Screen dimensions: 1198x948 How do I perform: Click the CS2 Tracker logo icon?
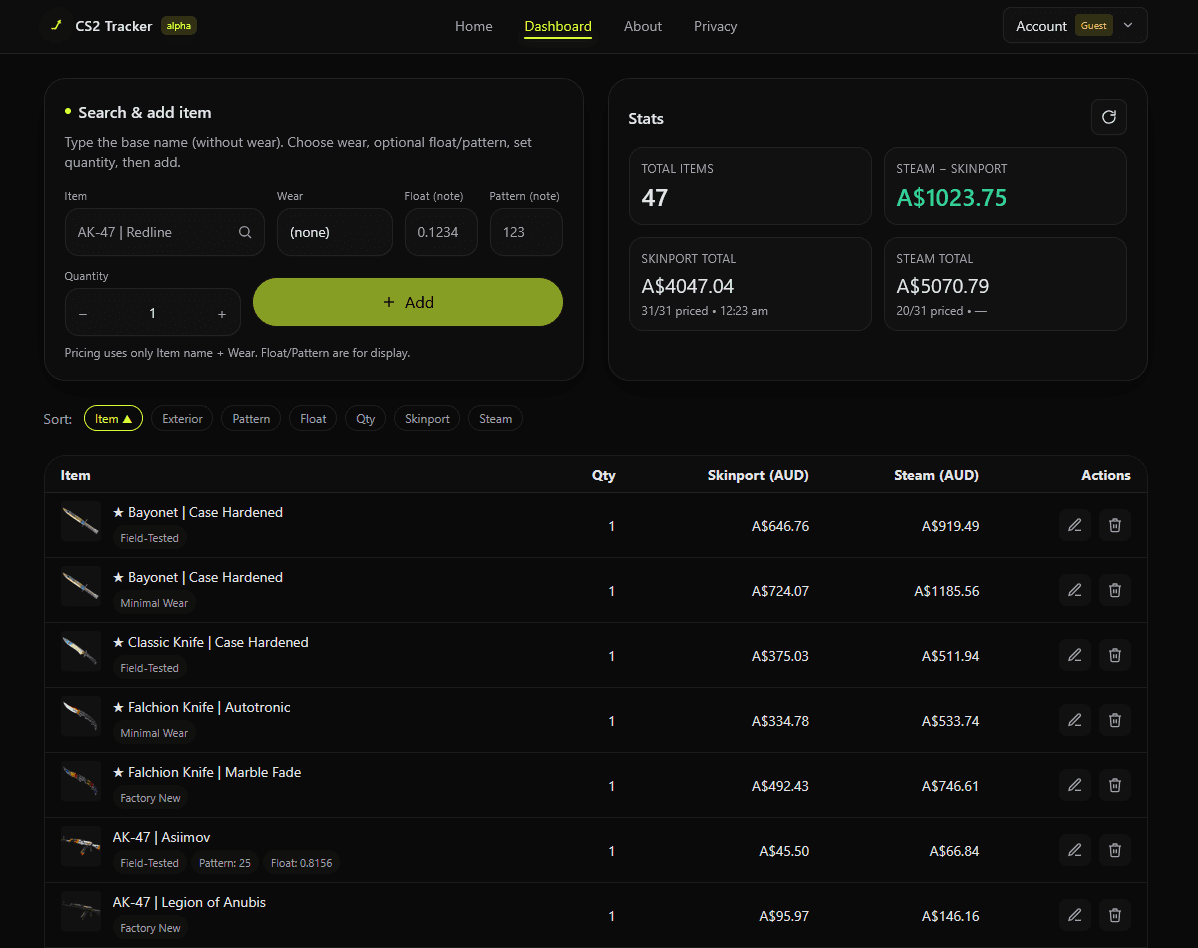click(56, 26)
